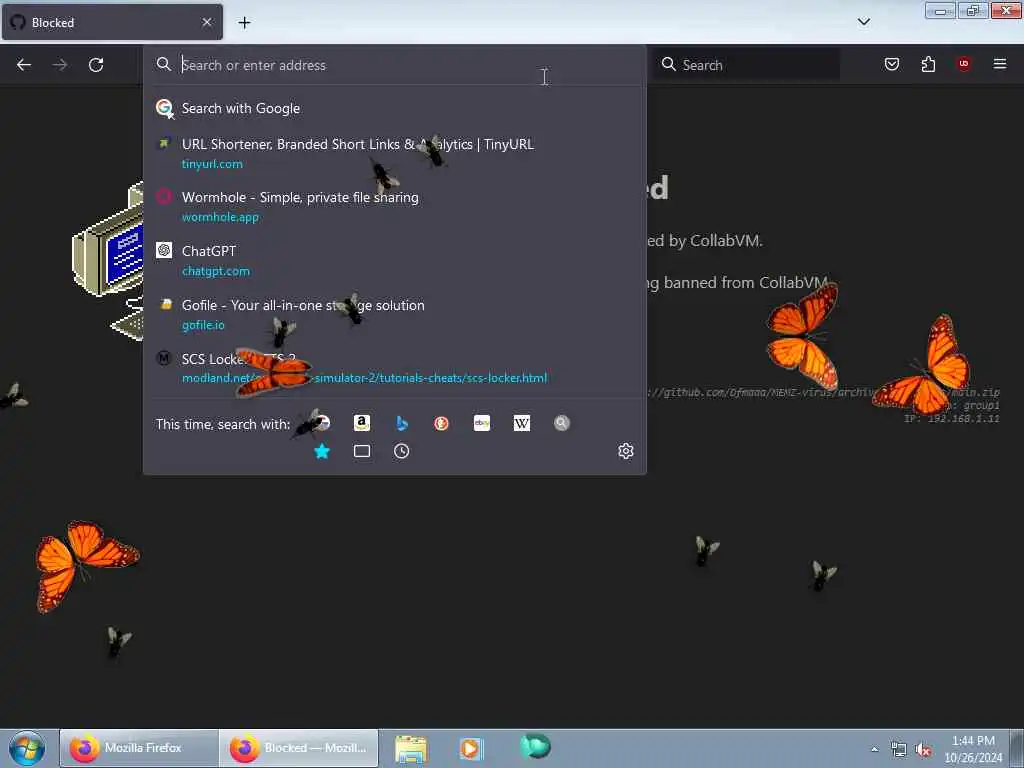Show hidden system tray icons

click(874, 749)
